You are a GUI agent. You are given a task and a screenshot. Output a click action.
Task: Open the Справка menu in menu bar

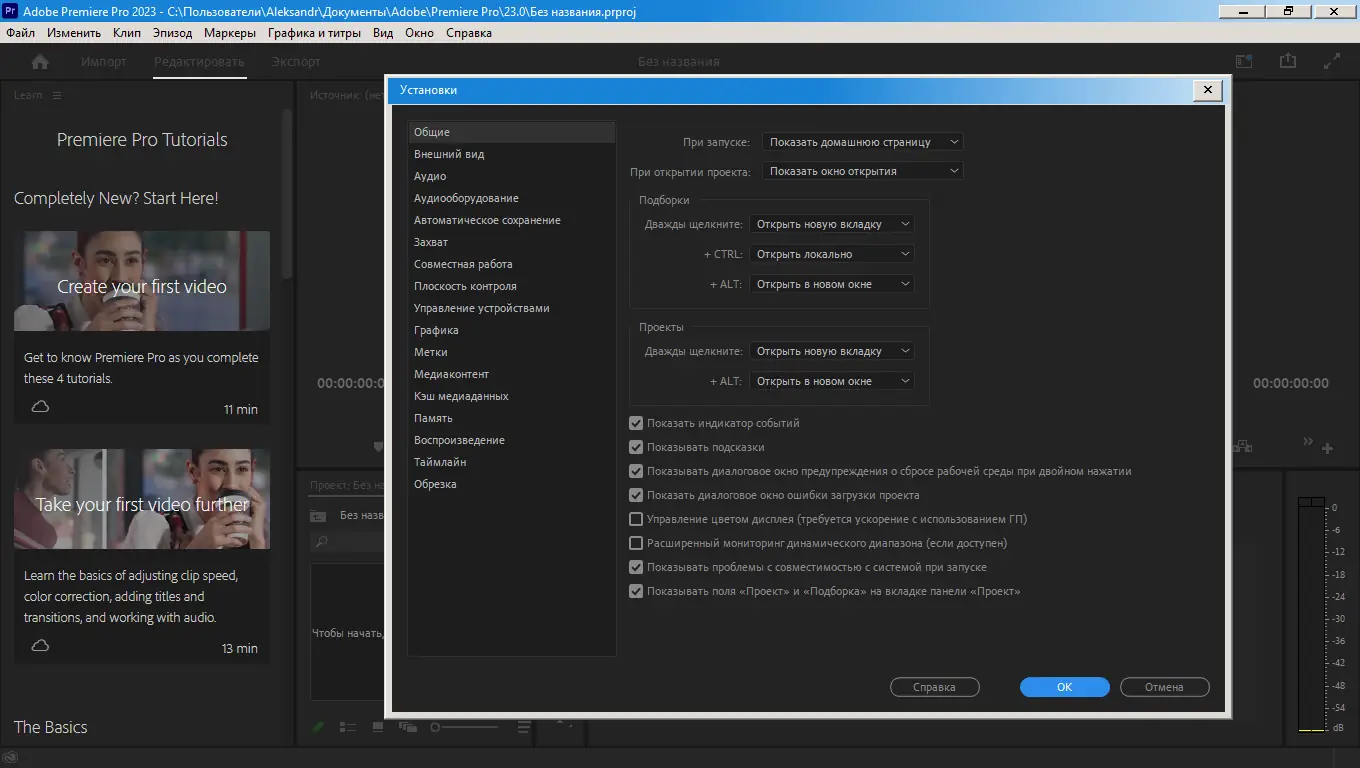pos(469,33)
